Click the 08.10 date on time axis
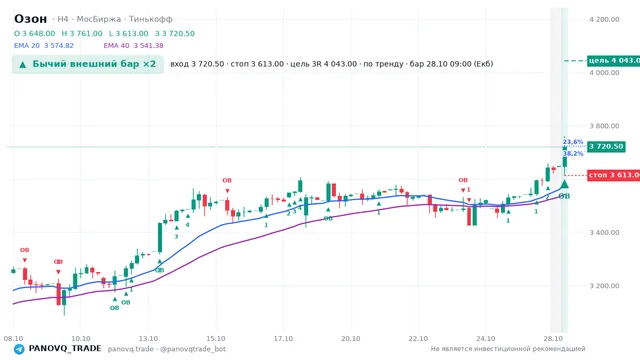 point(13,339)
